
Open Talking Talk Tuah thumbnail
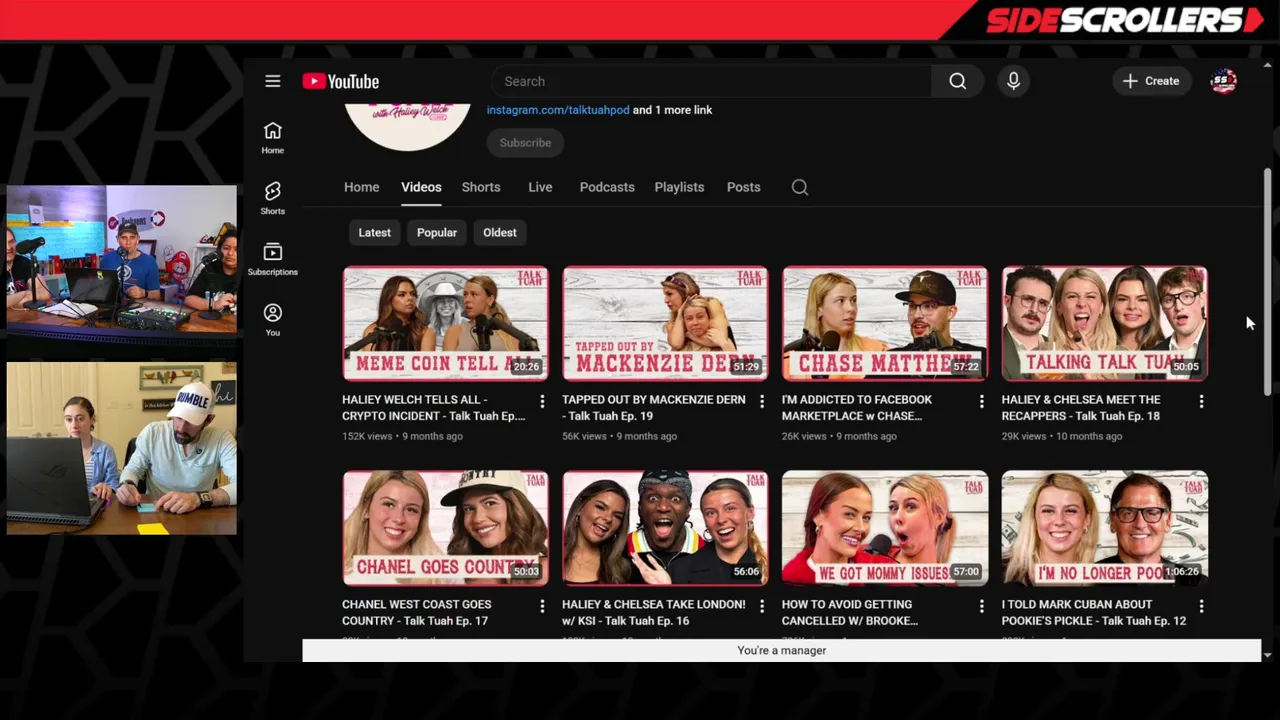click(x=1104, y=323)
